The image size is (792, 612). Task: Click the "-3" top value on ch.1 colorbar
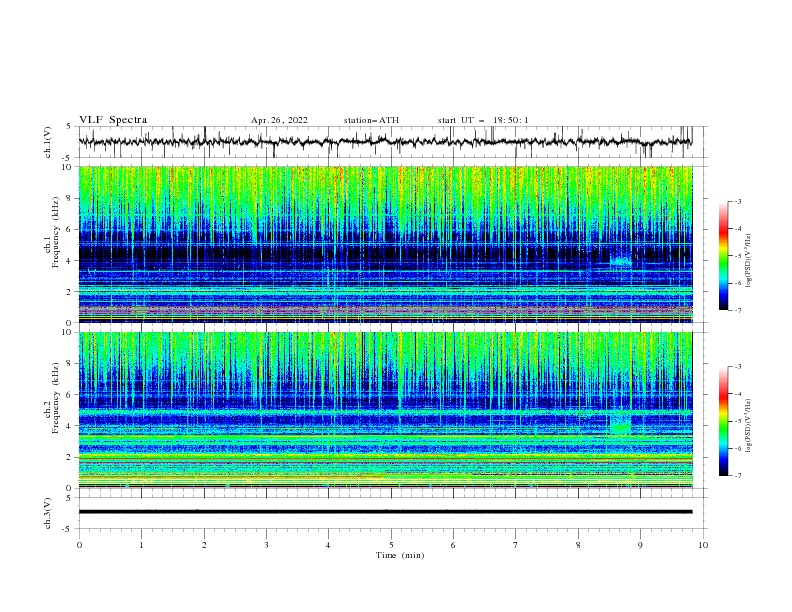(737, 201)
